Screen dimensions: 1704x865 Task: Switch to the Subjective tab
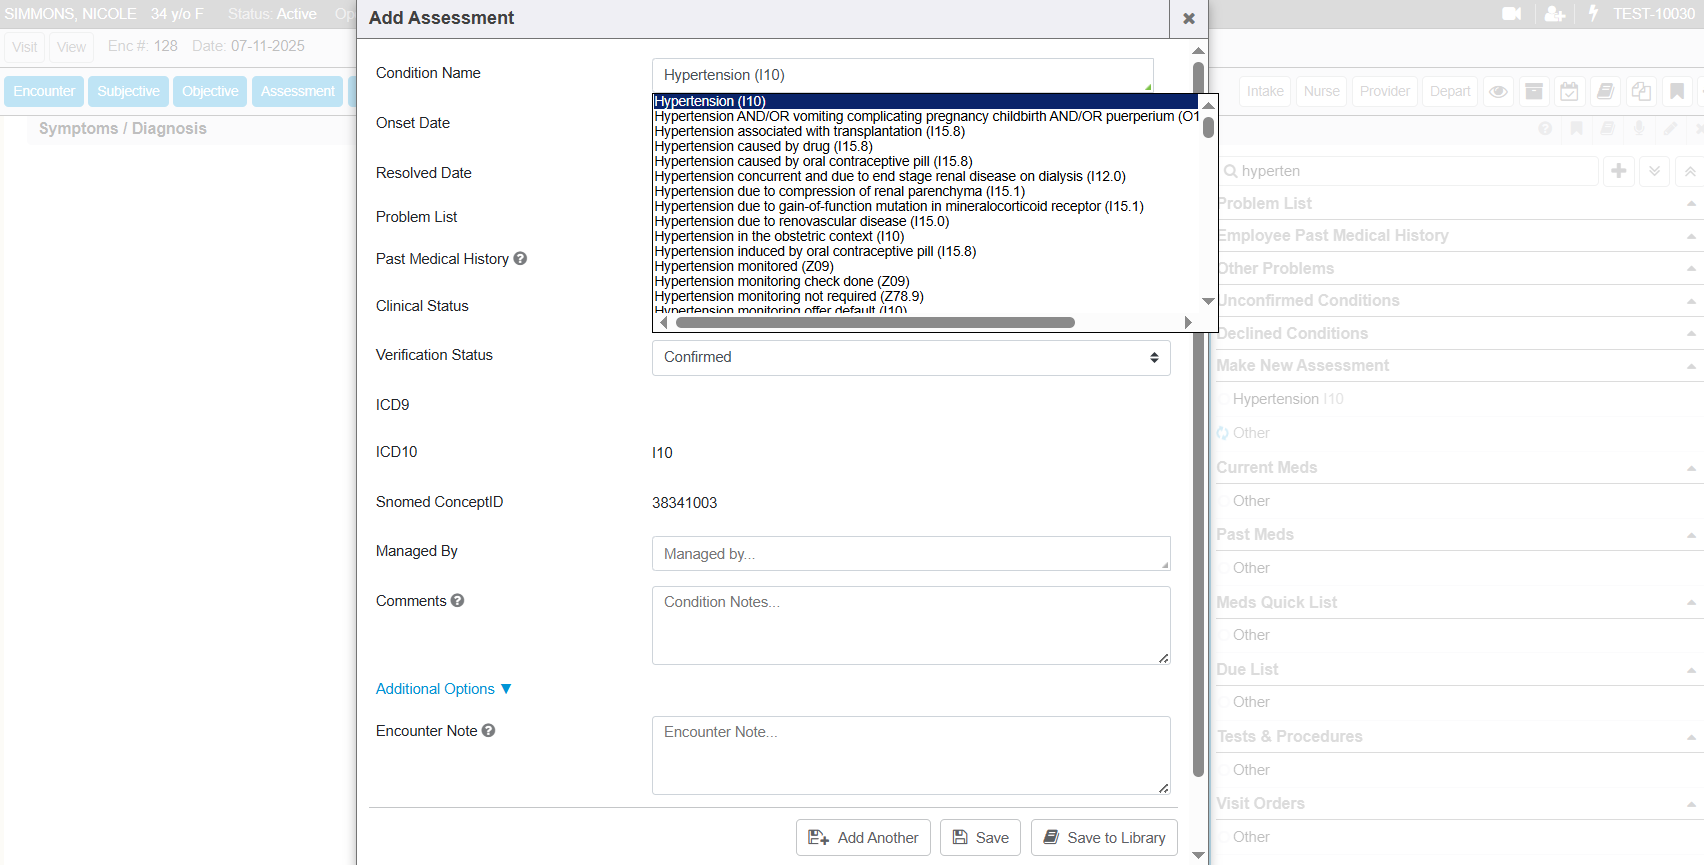tap(128, 91)
